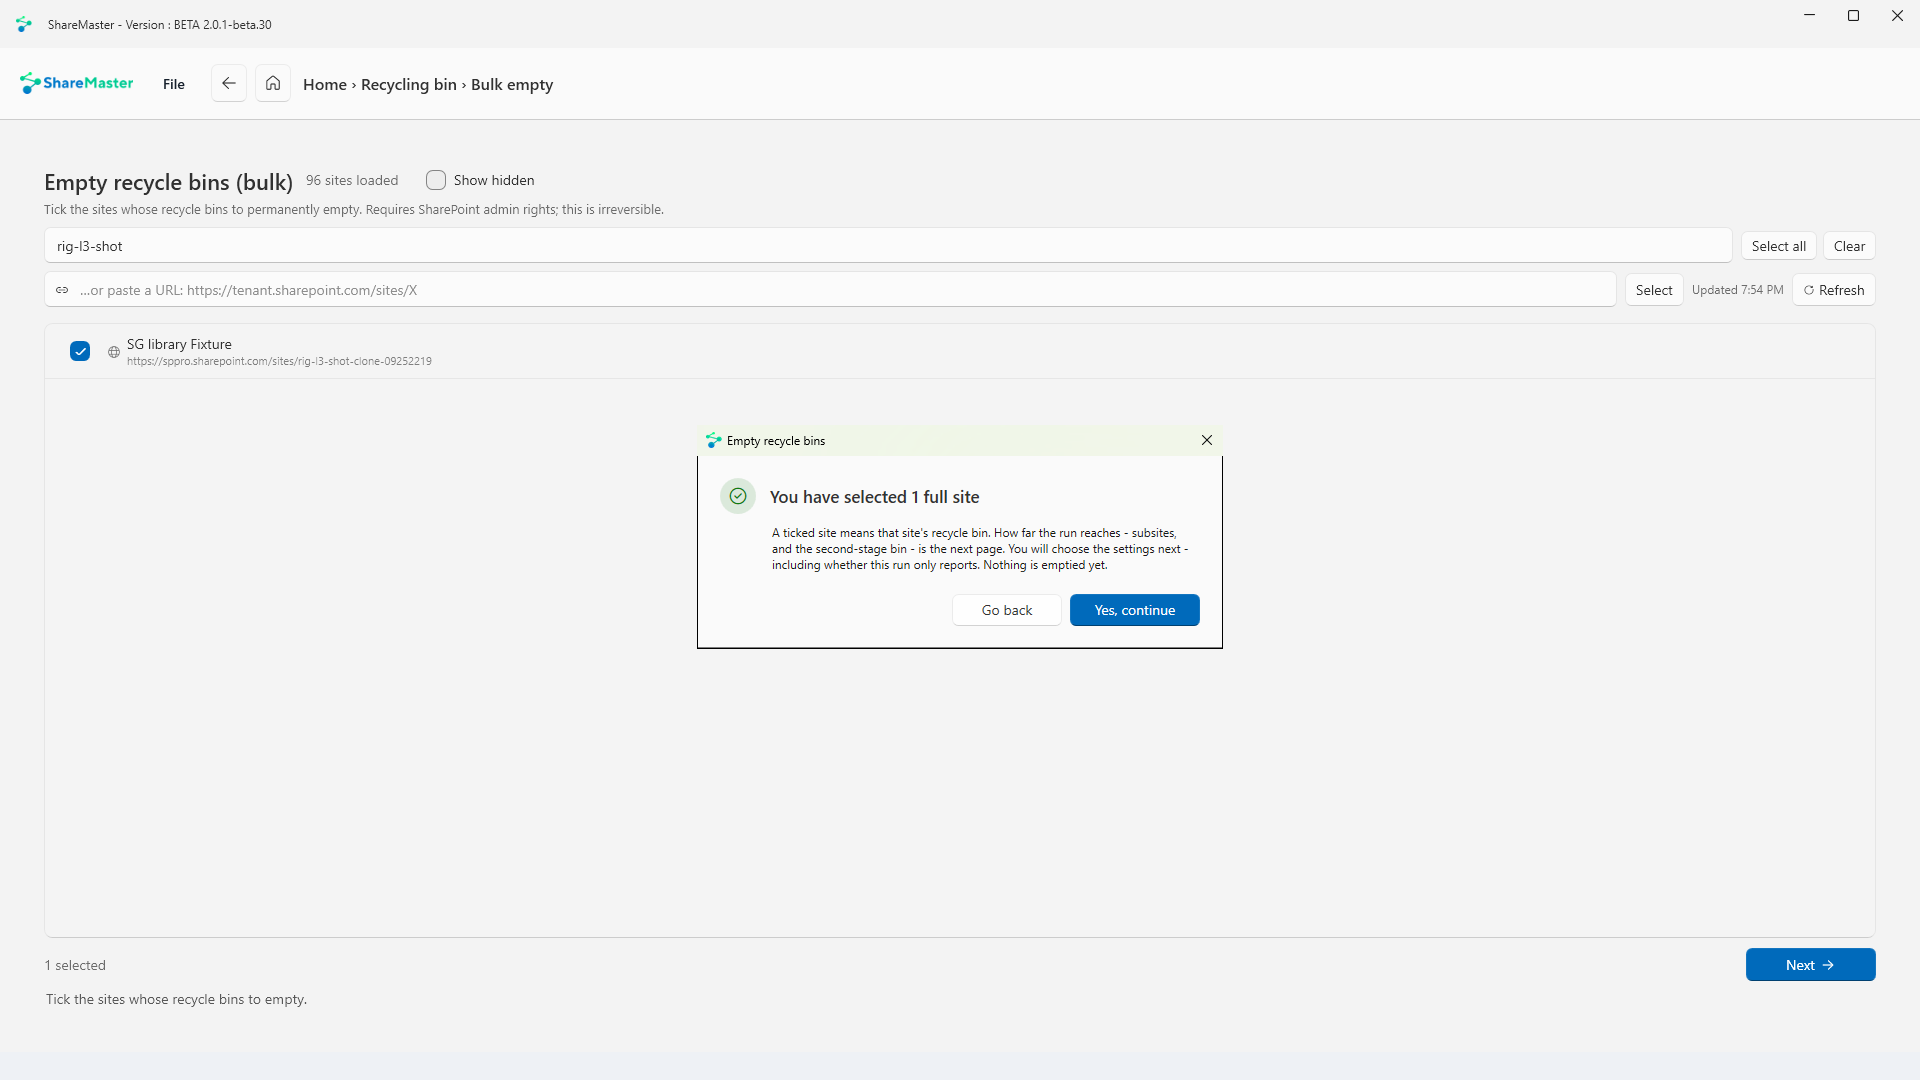This screenshot has height=1080, width=1920.
Task: Clear the site selection
Action: pos(1849,246)
